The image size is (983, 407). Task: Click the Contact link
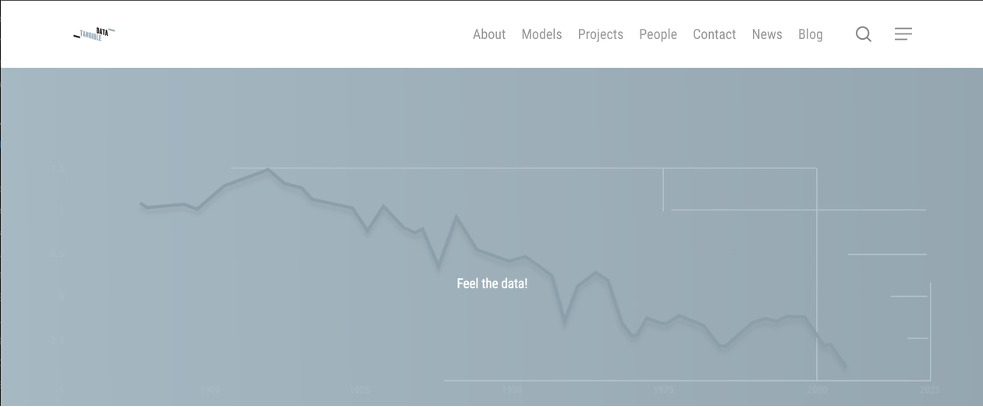tap(714, 34)
